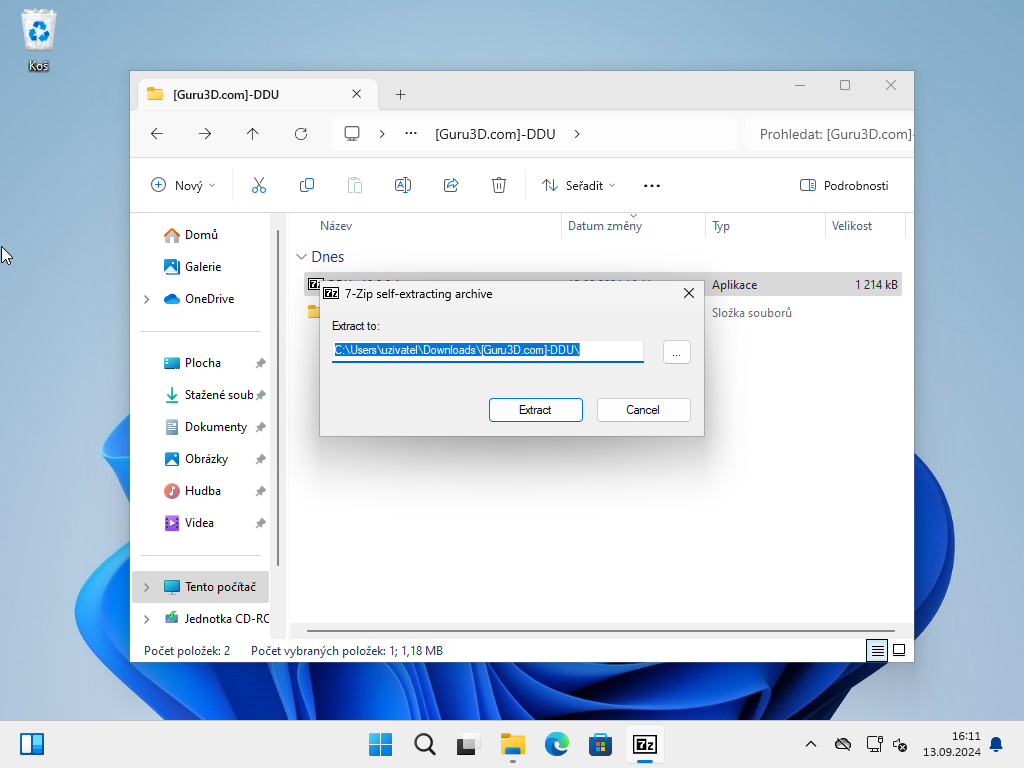Open the 'Nový' dropdown menu

click(183, 185)
